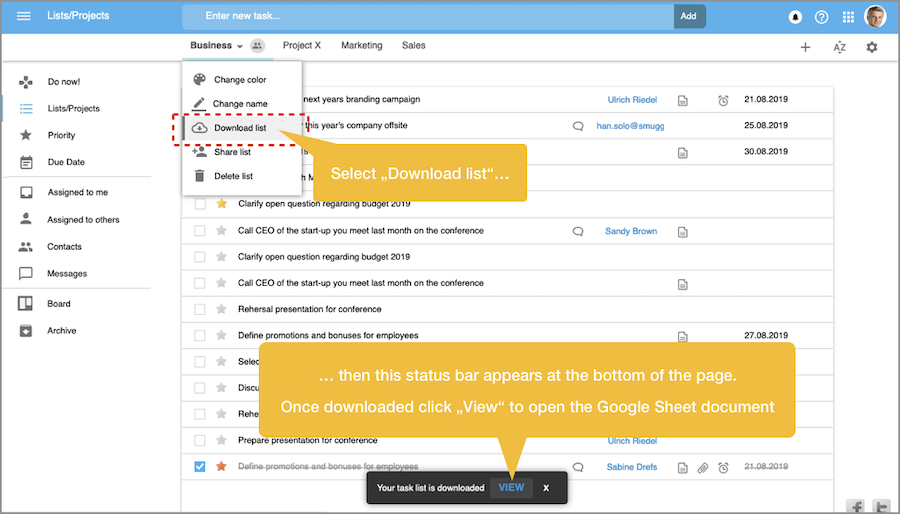
Task: Open assignee Sabine Drefs link
Action: (632, 467)
